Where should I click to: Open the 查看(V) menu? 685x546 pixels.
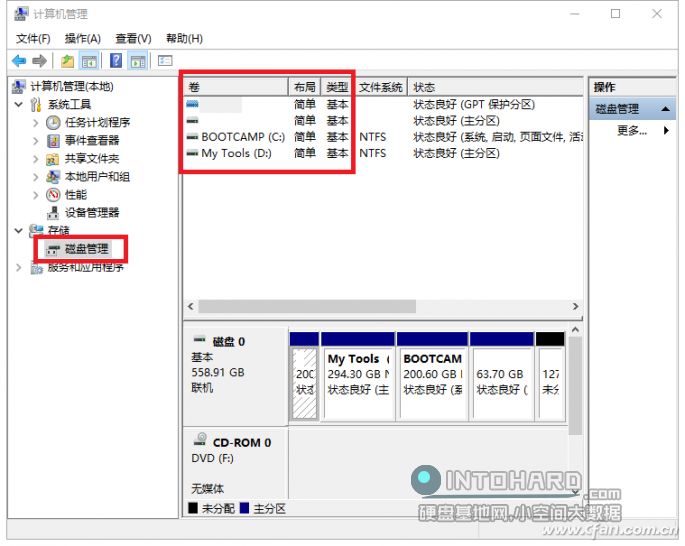tap(132, 38)
